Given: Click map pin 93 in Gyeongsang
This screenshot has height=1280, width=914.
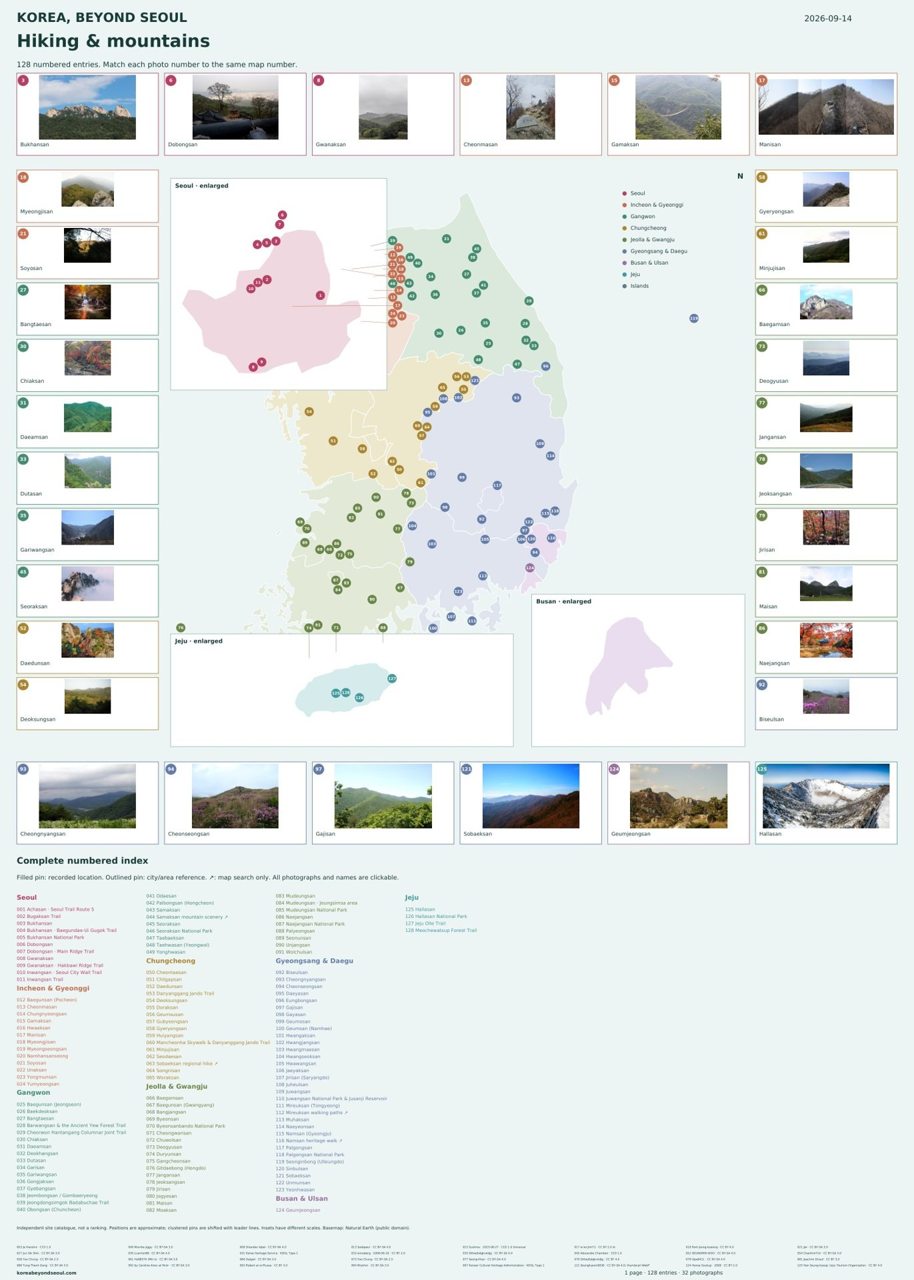Looking at the screenshot, I should coord(517,398).
